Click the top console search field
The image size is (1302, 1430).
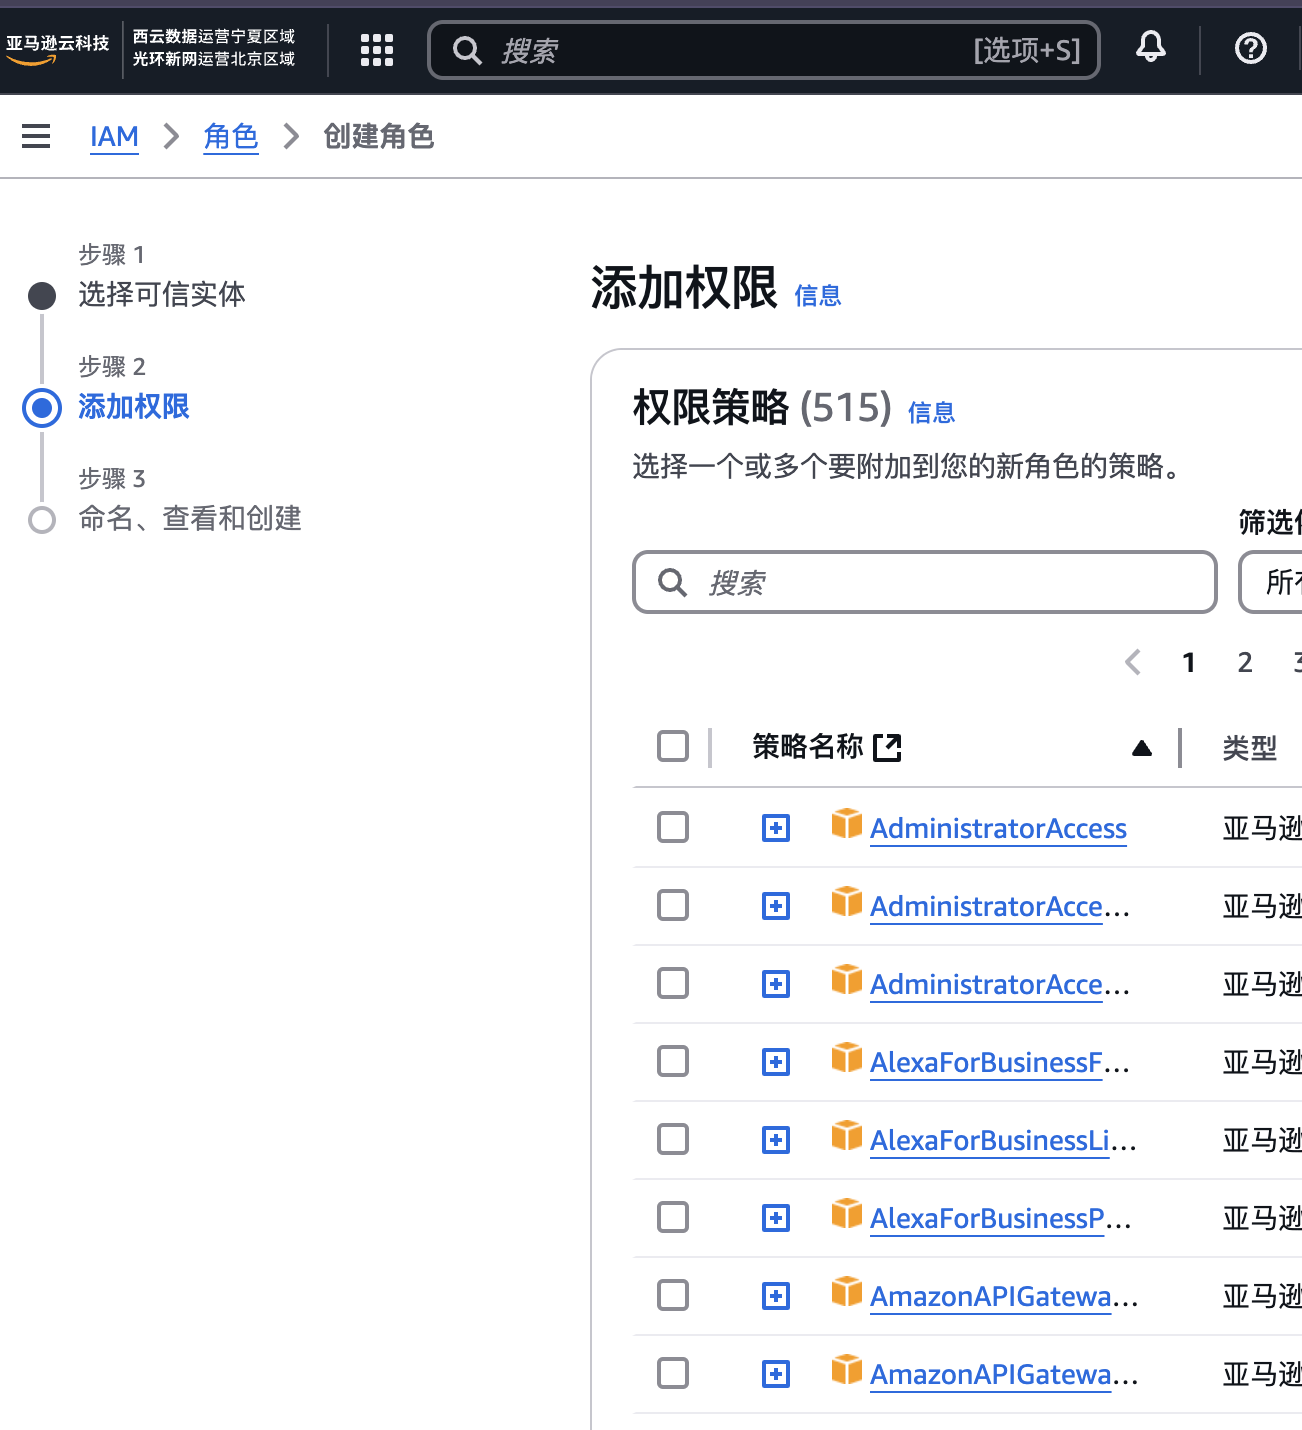[764, 50]
